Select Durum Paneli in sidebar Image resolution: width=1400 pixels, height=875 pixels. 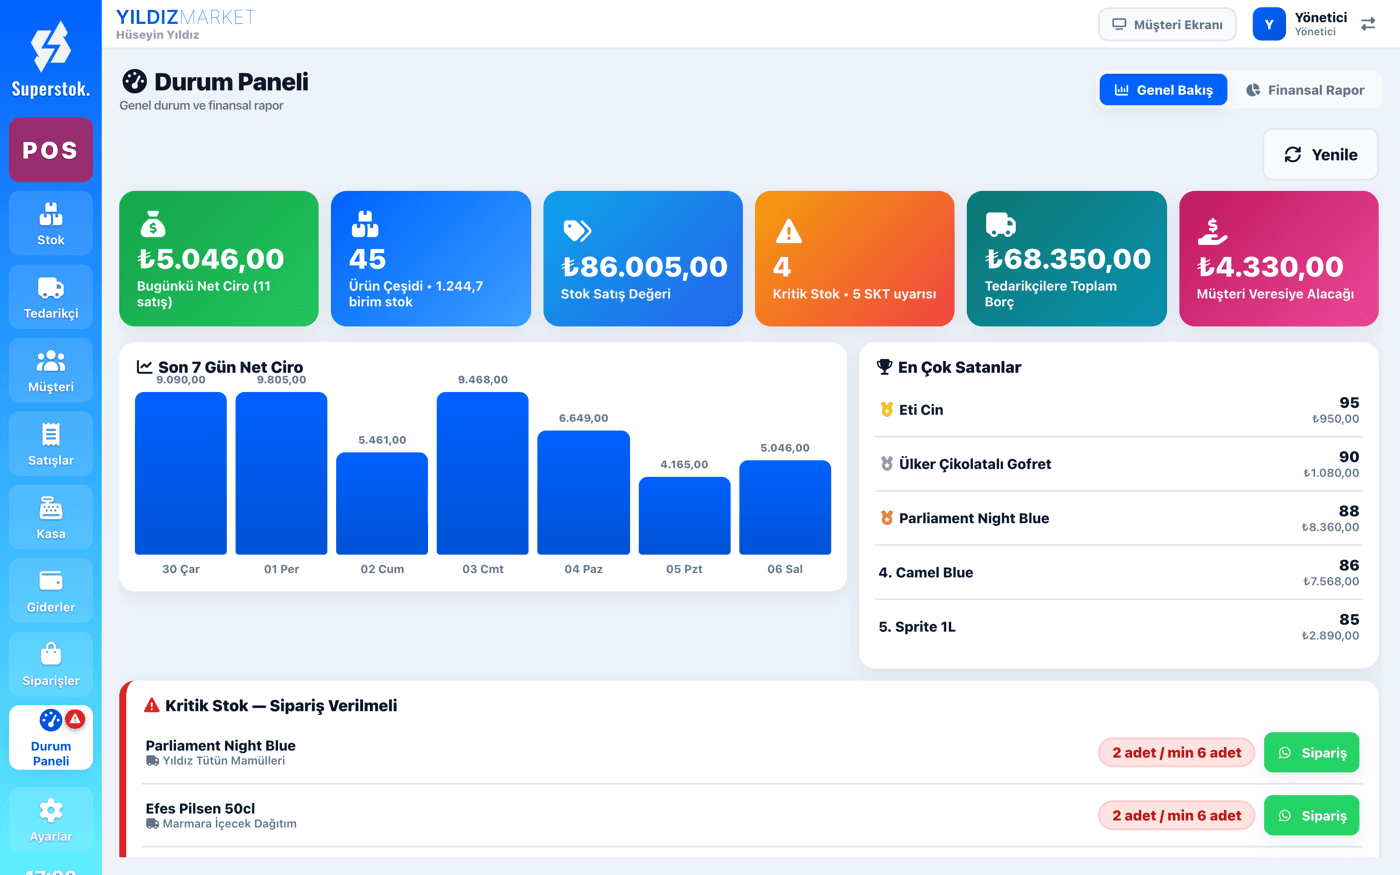51,738
